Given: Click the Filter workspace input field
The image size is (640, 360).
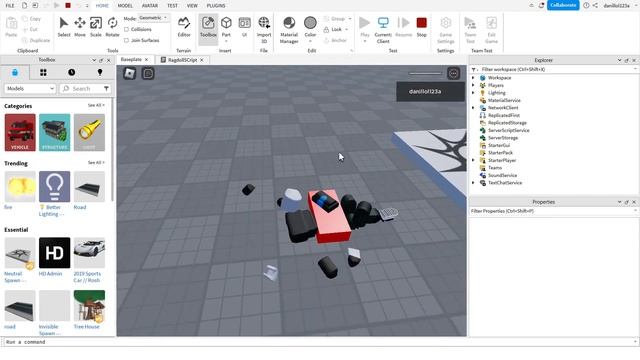Looking at the screenshot, I should [x=553, y=69].
